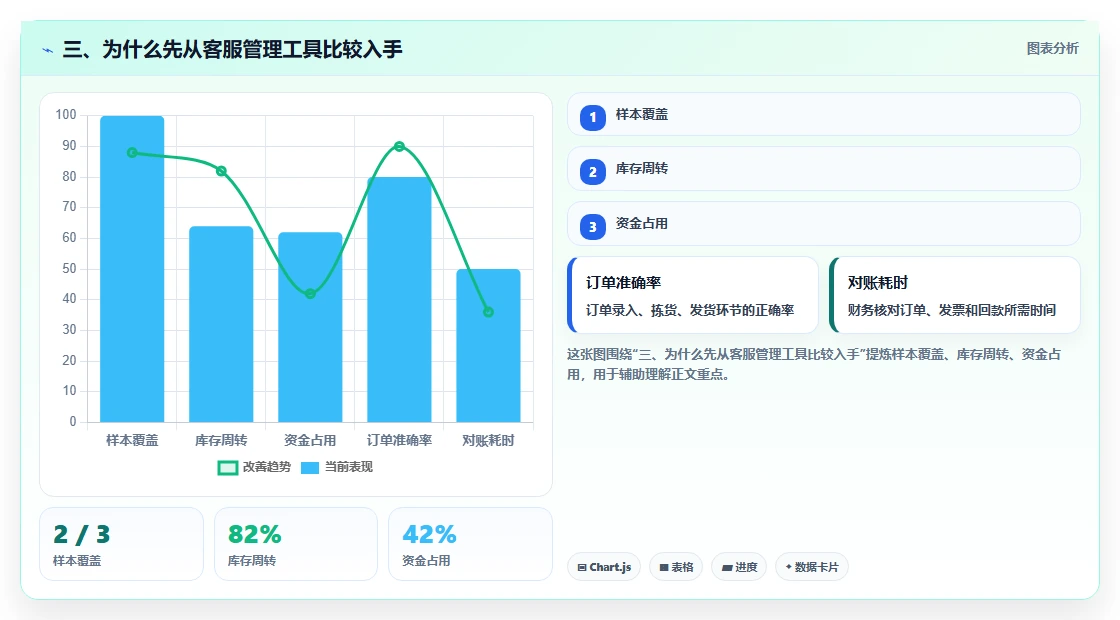Click the 表格 tag icon

click(x=664, y=567)
